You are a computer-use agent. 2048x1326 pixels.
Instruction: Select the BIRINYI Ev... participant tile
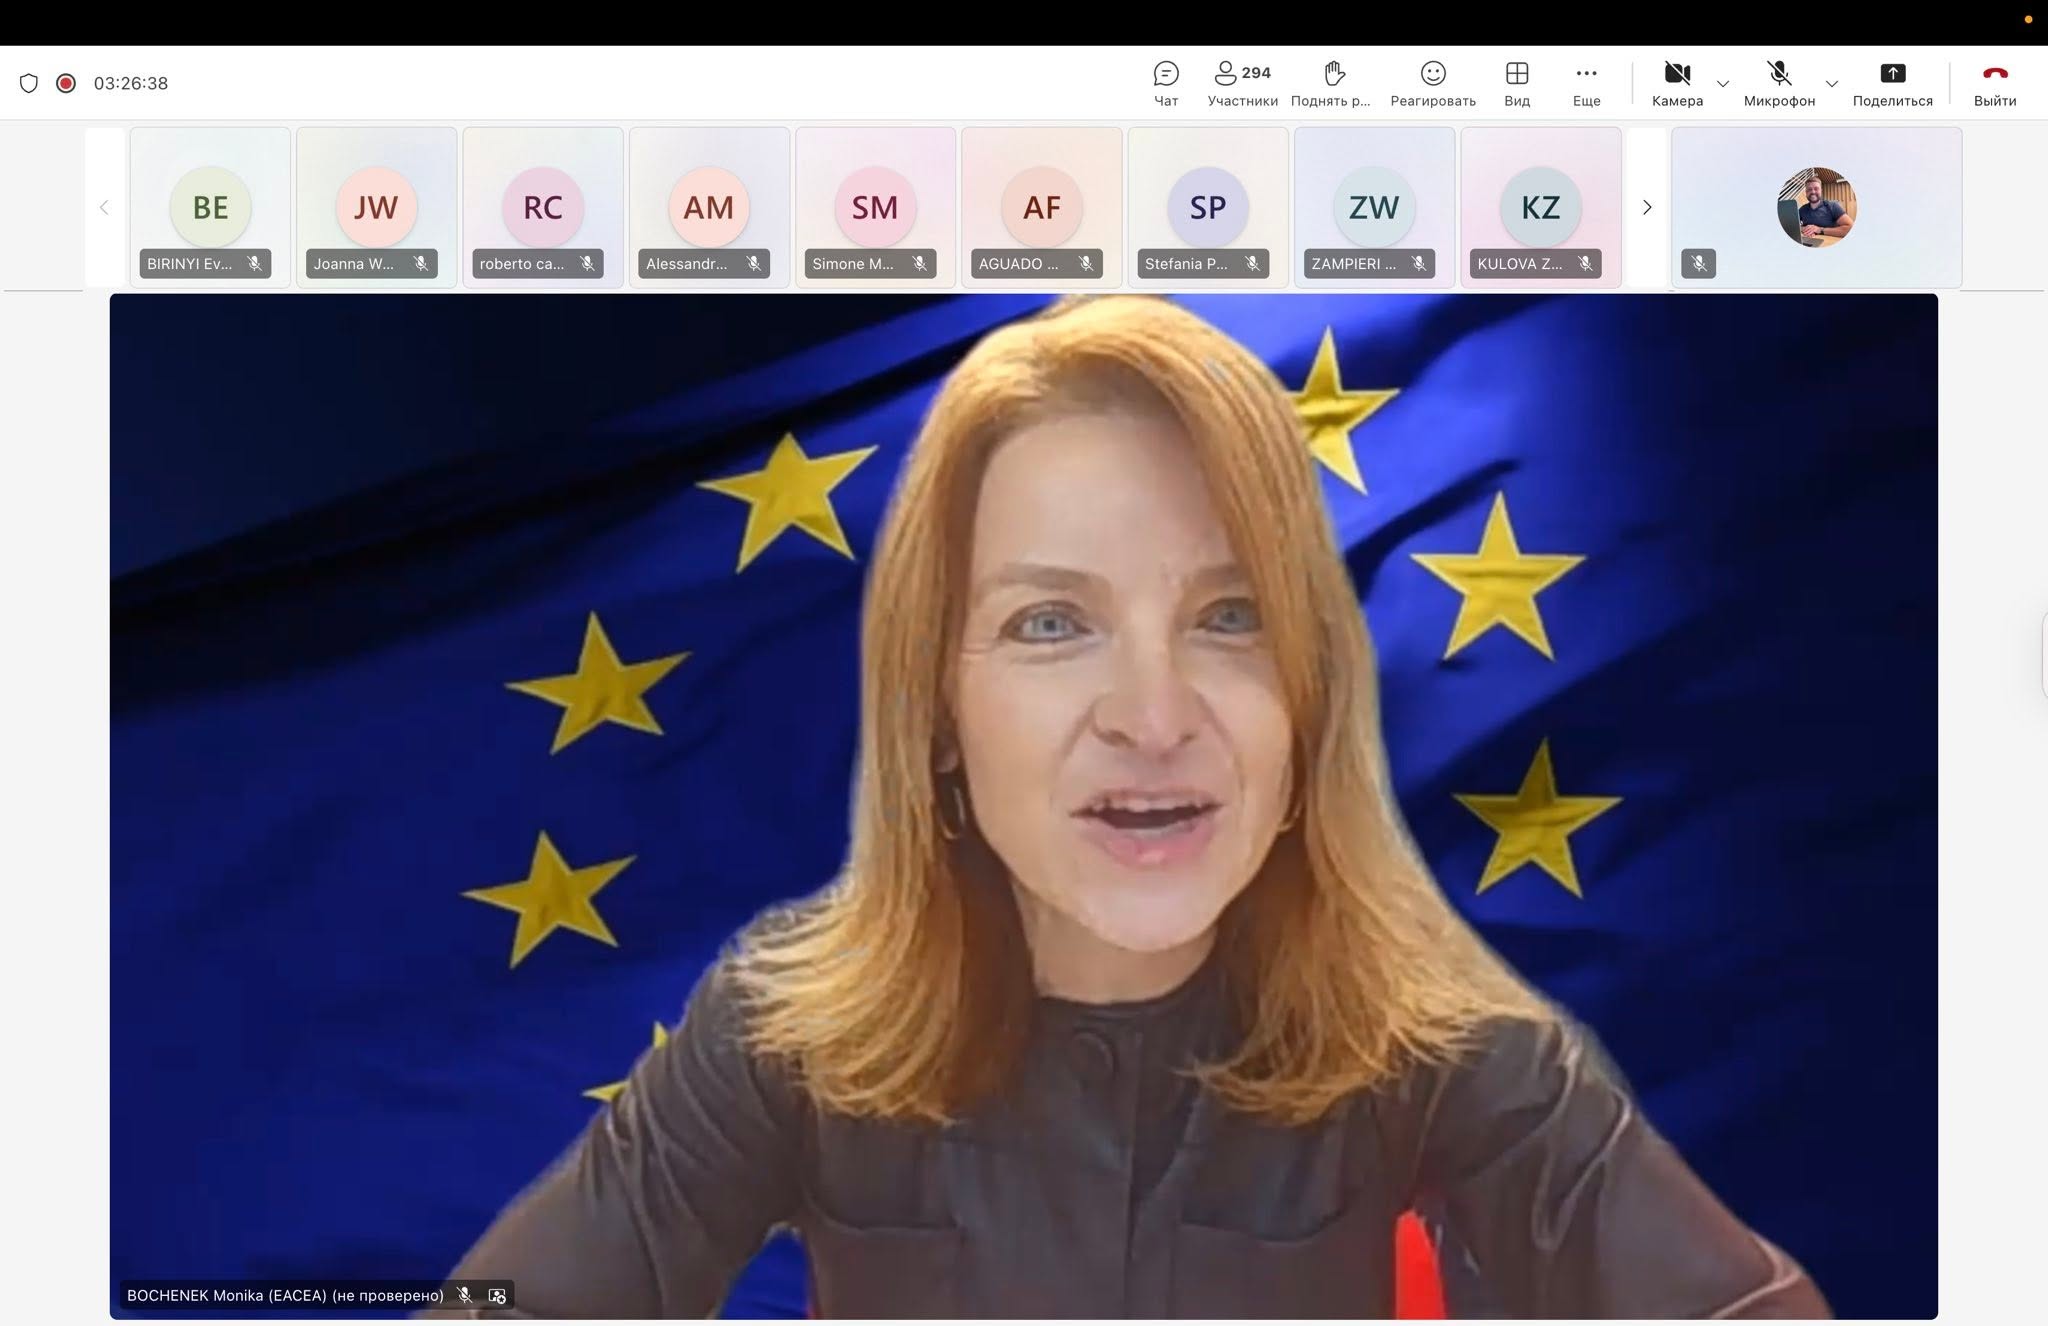point(210,207)
